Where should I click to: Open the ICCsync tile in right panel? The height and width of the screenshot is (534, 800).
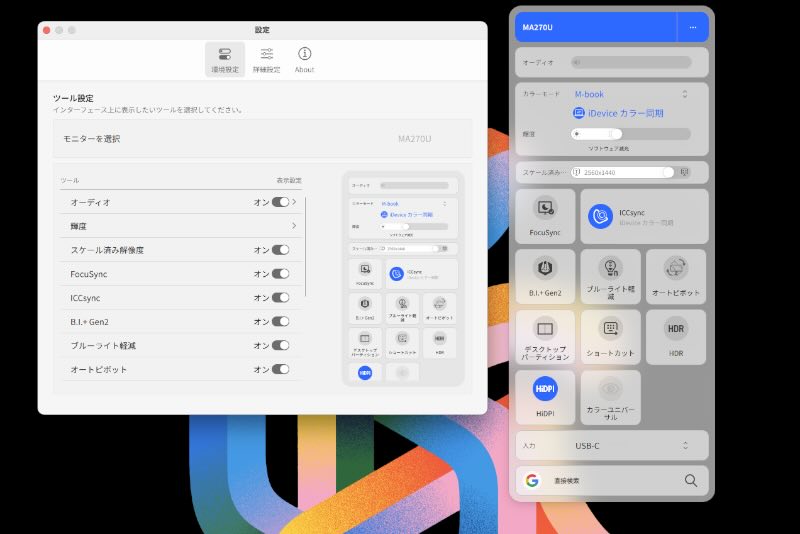pyautogui.click(x=644, y=217)
